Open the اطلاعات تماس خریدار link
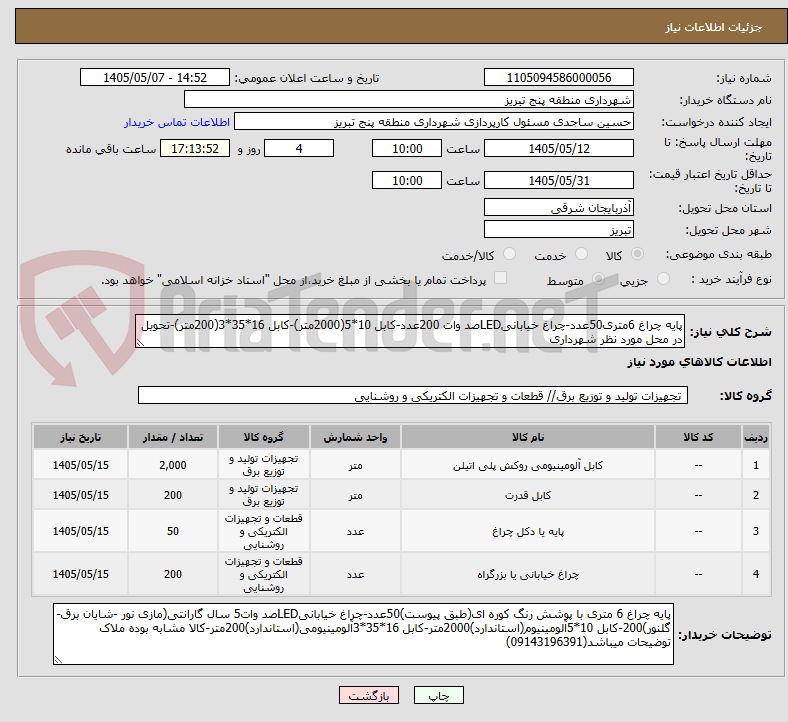 (177, 122)
